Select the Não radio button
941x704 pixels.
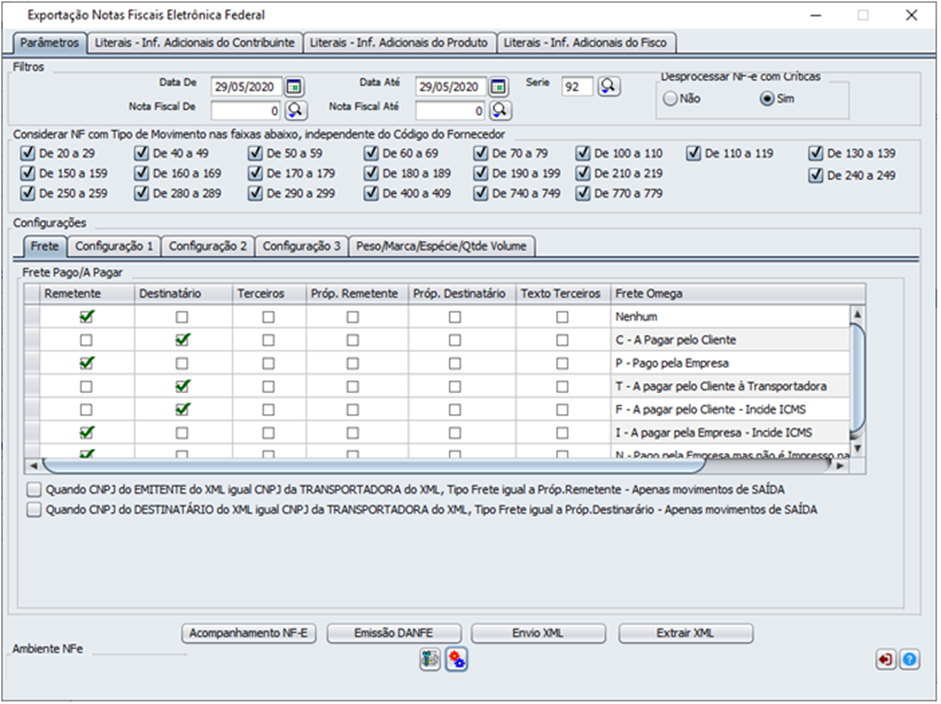[x=670, y=99]
